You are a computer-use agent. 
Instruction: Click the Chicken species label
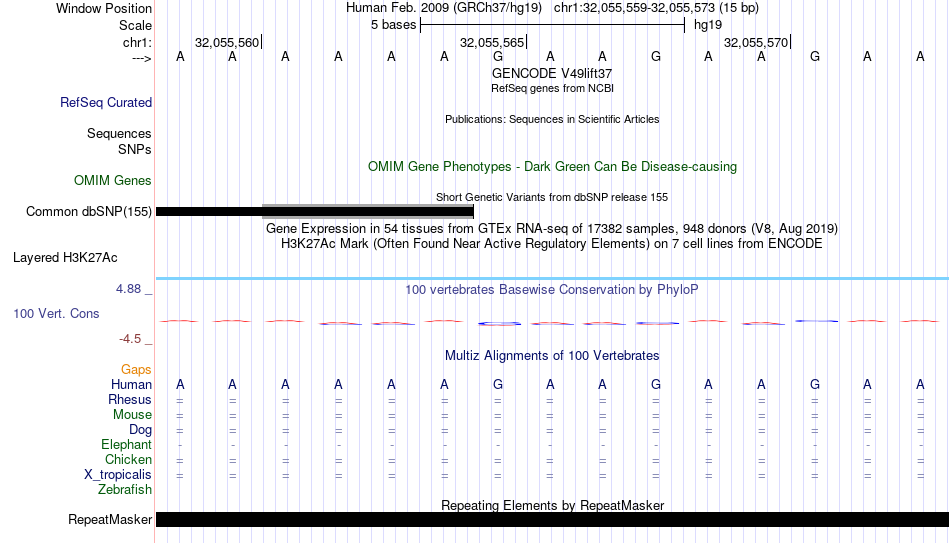128,460
